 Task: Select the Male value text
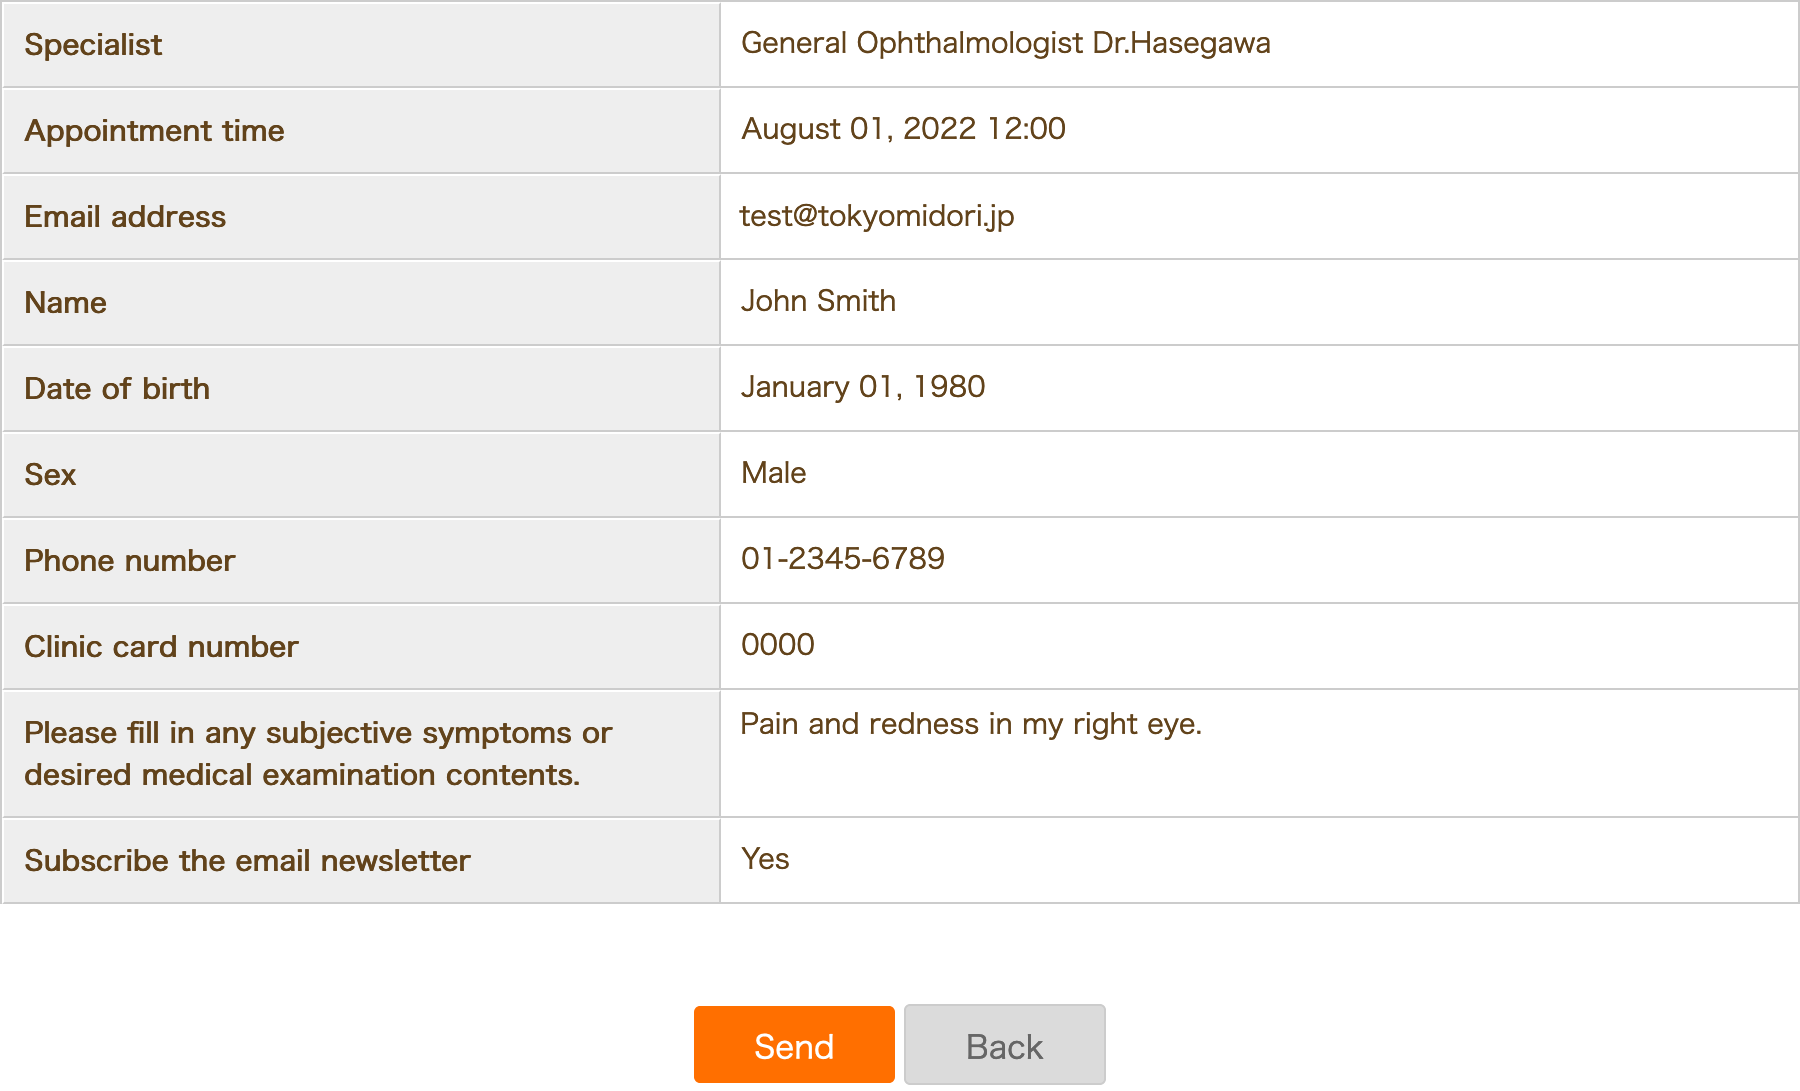(x=774, y=473)
